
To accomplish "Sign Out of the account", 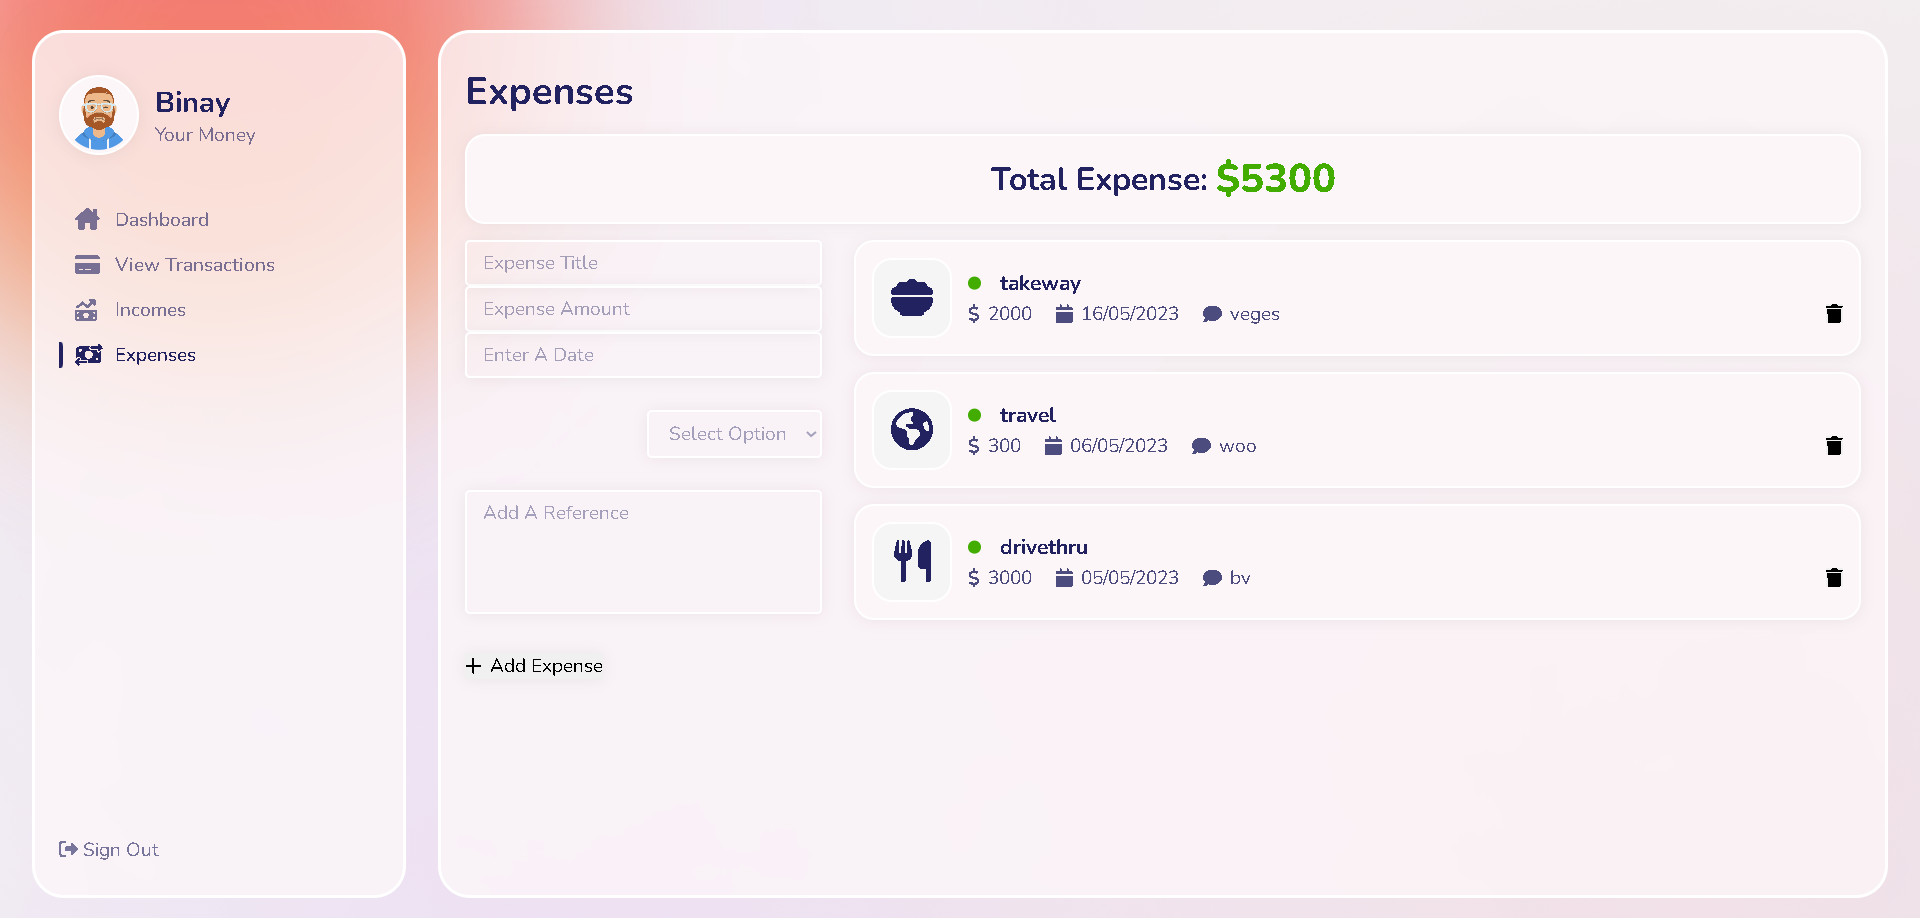I will tap(108, 849).
